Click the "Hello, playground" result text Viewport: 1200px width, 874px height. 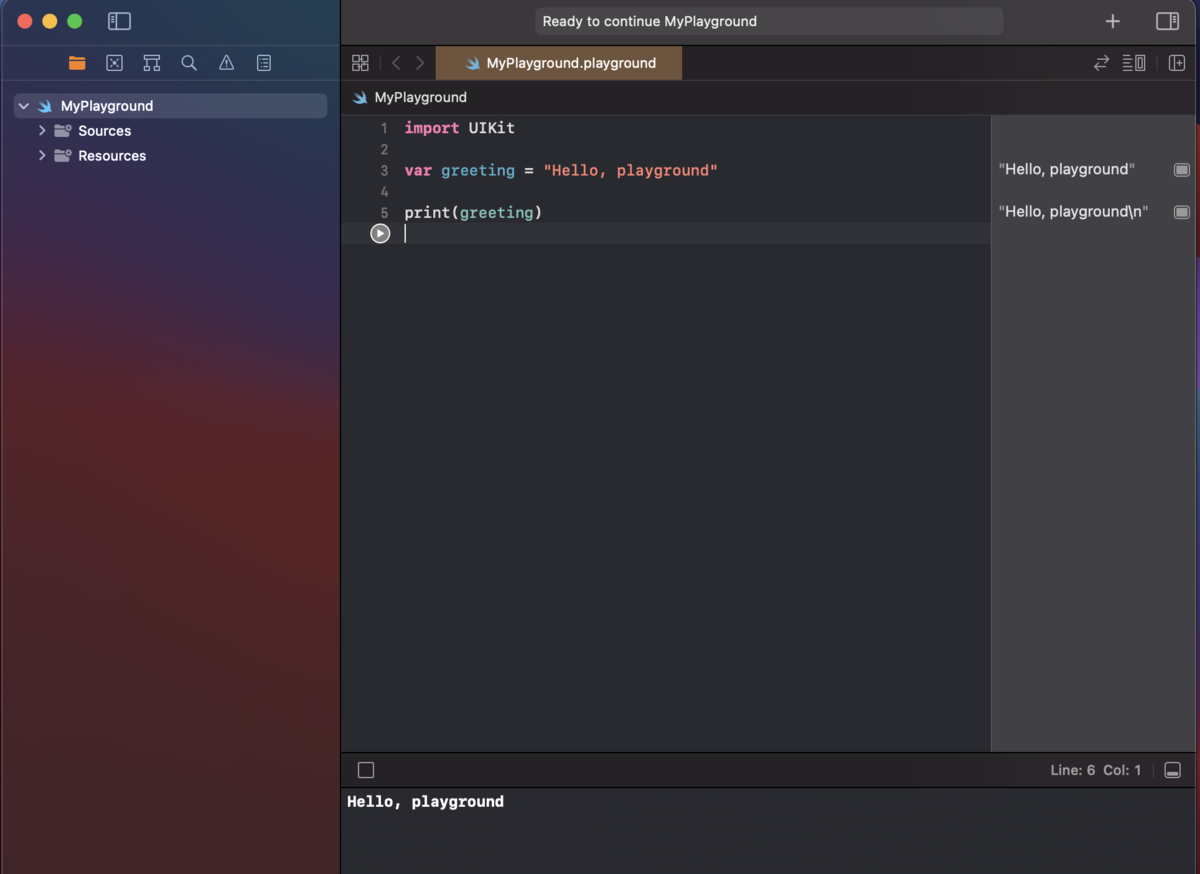tap(1067, 170)
